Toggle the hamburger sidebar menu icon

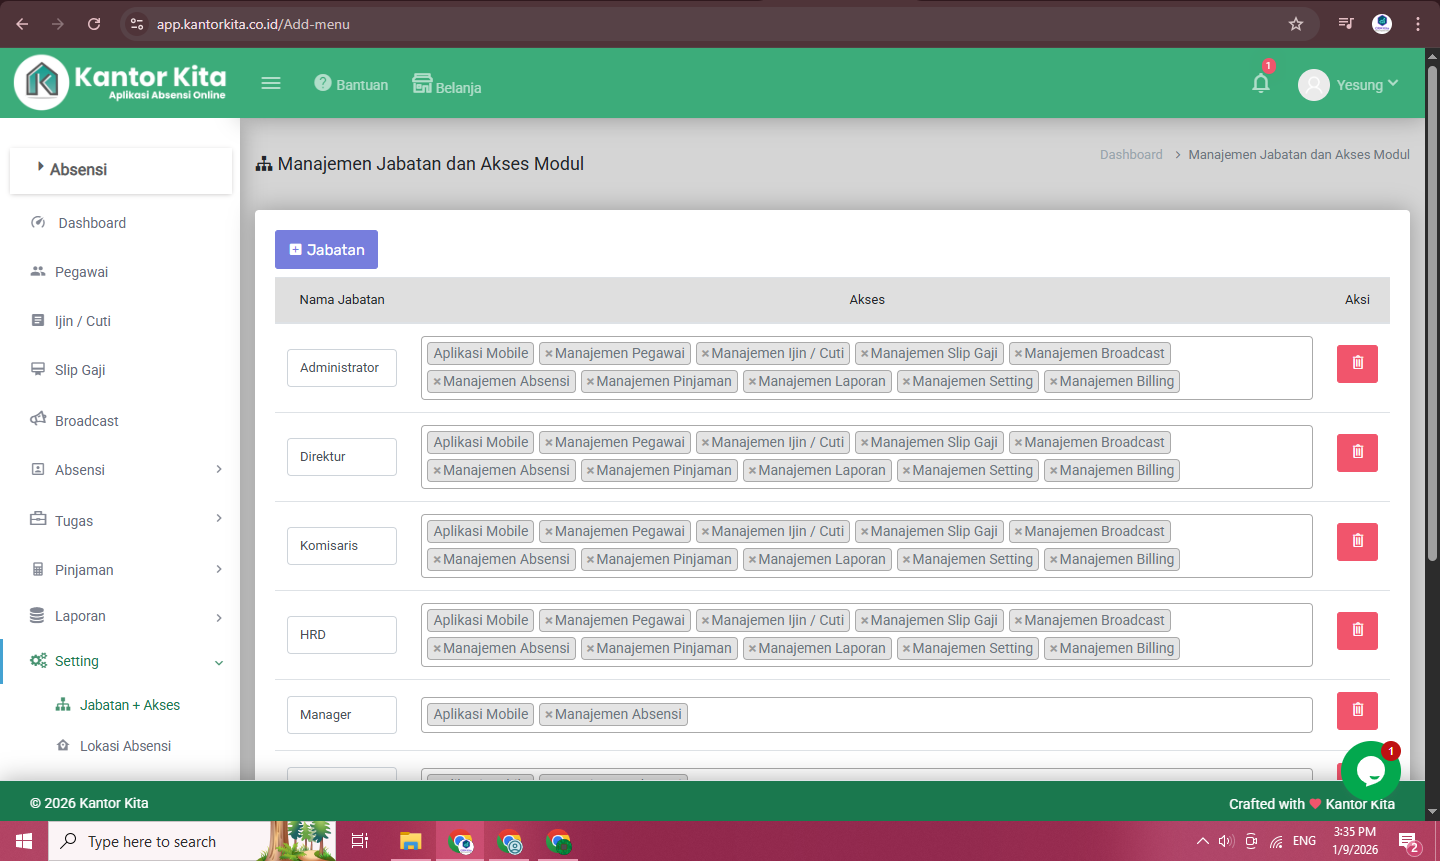(271, 83)
